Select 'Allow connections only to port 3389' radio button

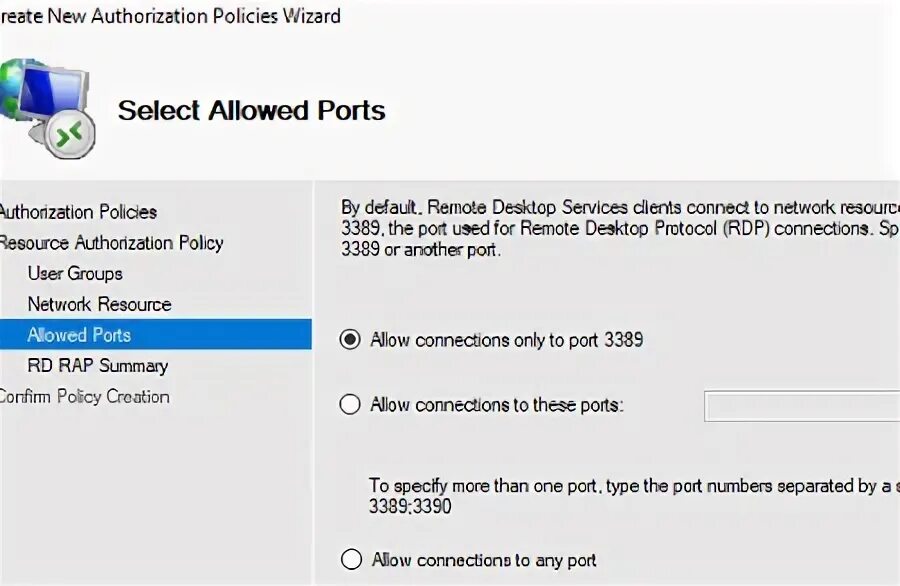point(350,340)
